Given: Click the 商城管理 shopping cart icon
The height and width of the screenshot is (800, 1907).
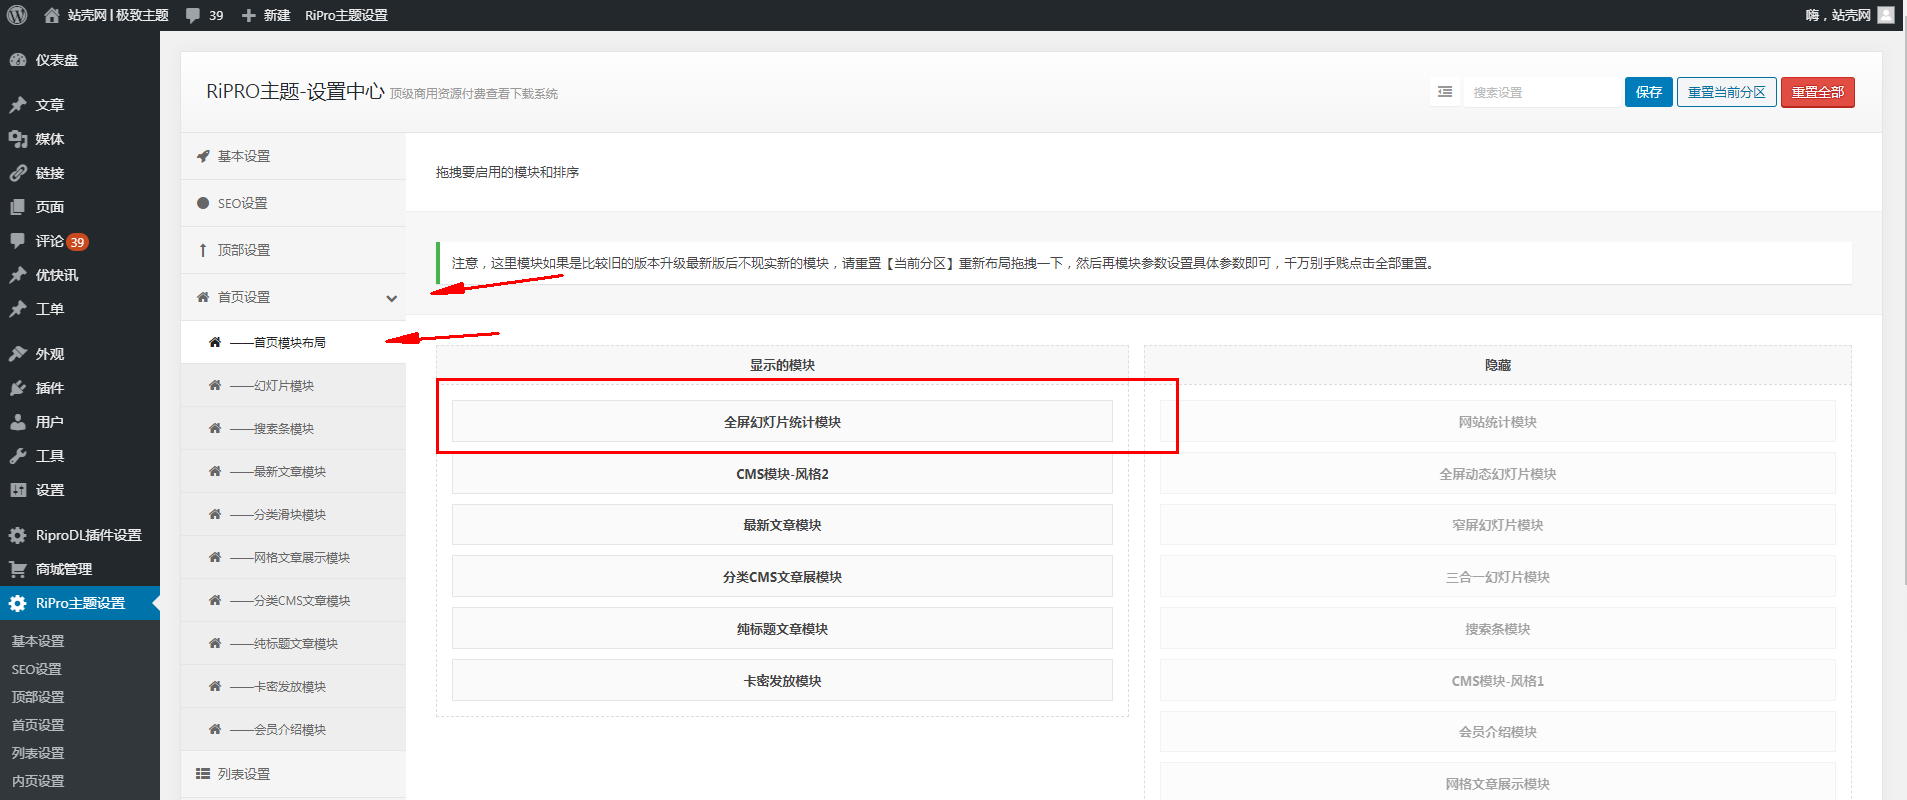Looking at the screenshot, I should point(18,569).
